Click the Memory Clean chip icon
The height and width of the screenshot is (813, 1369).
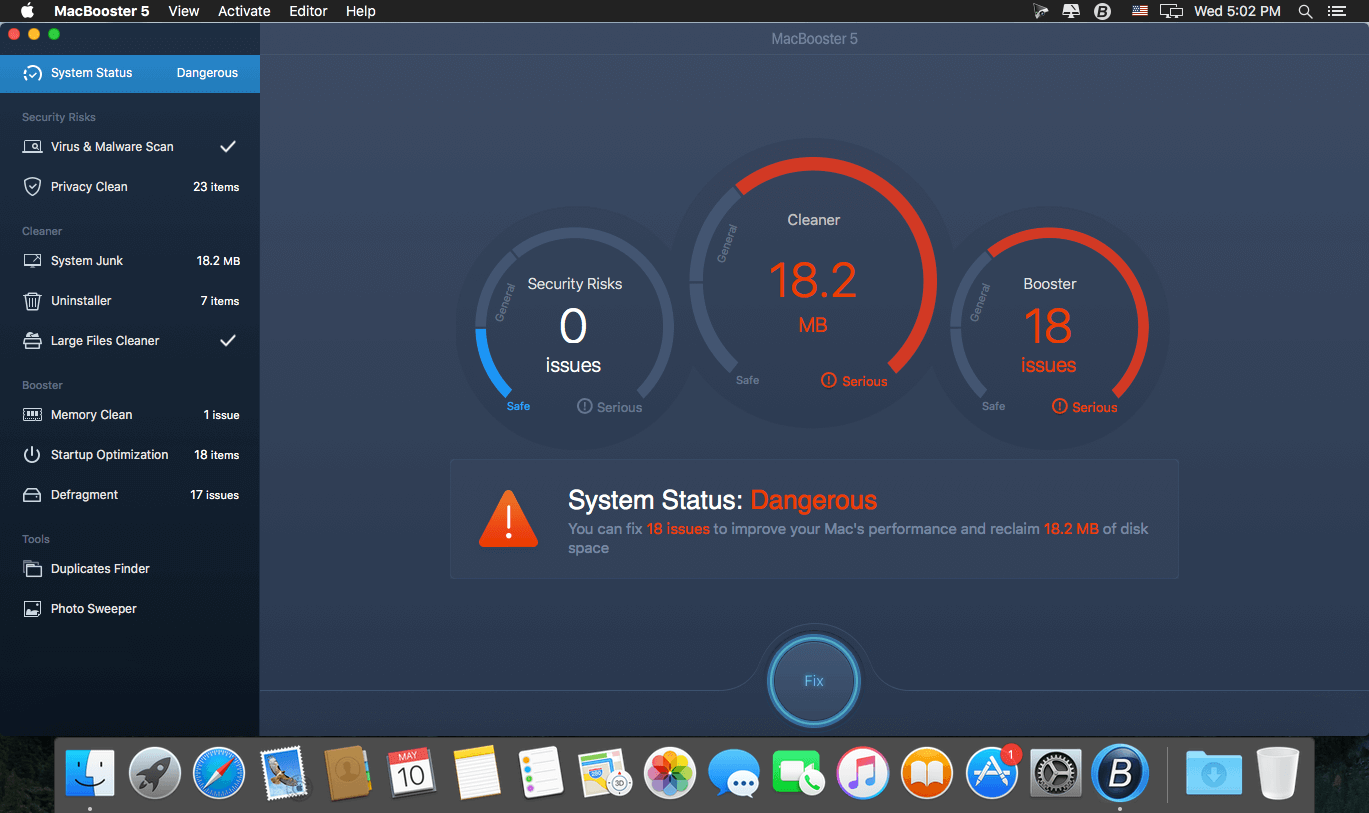(32, 415)
